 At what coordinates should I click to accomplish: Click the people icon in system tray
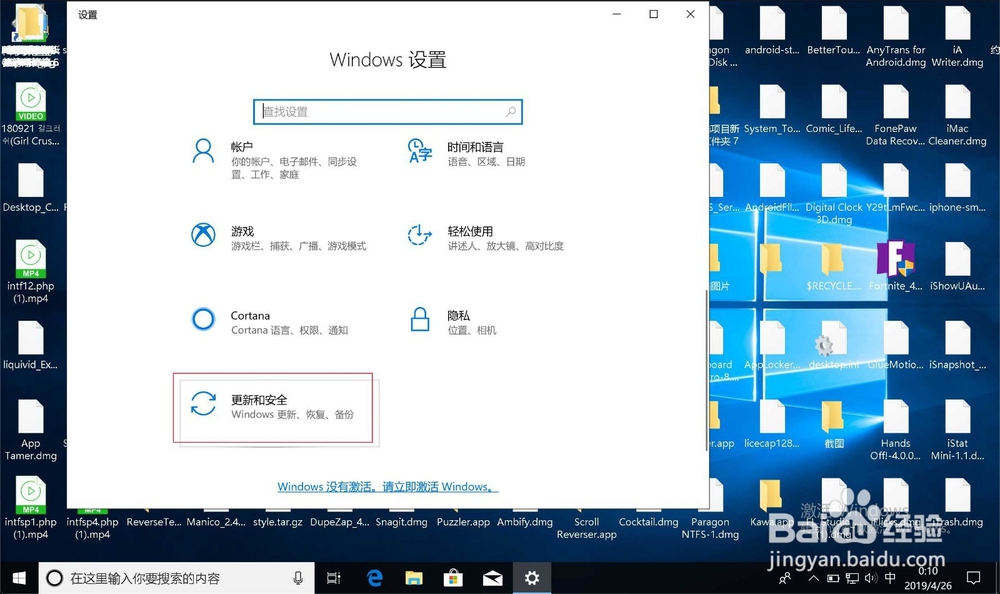click(x=785, y=578)
